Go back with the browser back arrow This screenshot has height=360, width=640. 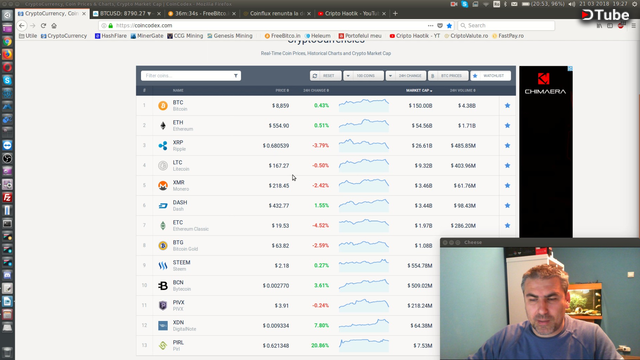pos(22,25)
